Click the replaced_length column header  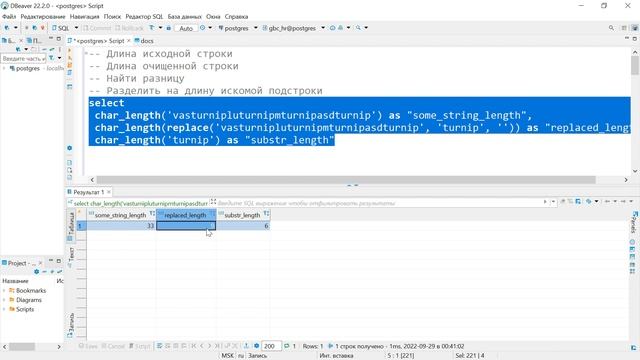(x=186, y=215)
